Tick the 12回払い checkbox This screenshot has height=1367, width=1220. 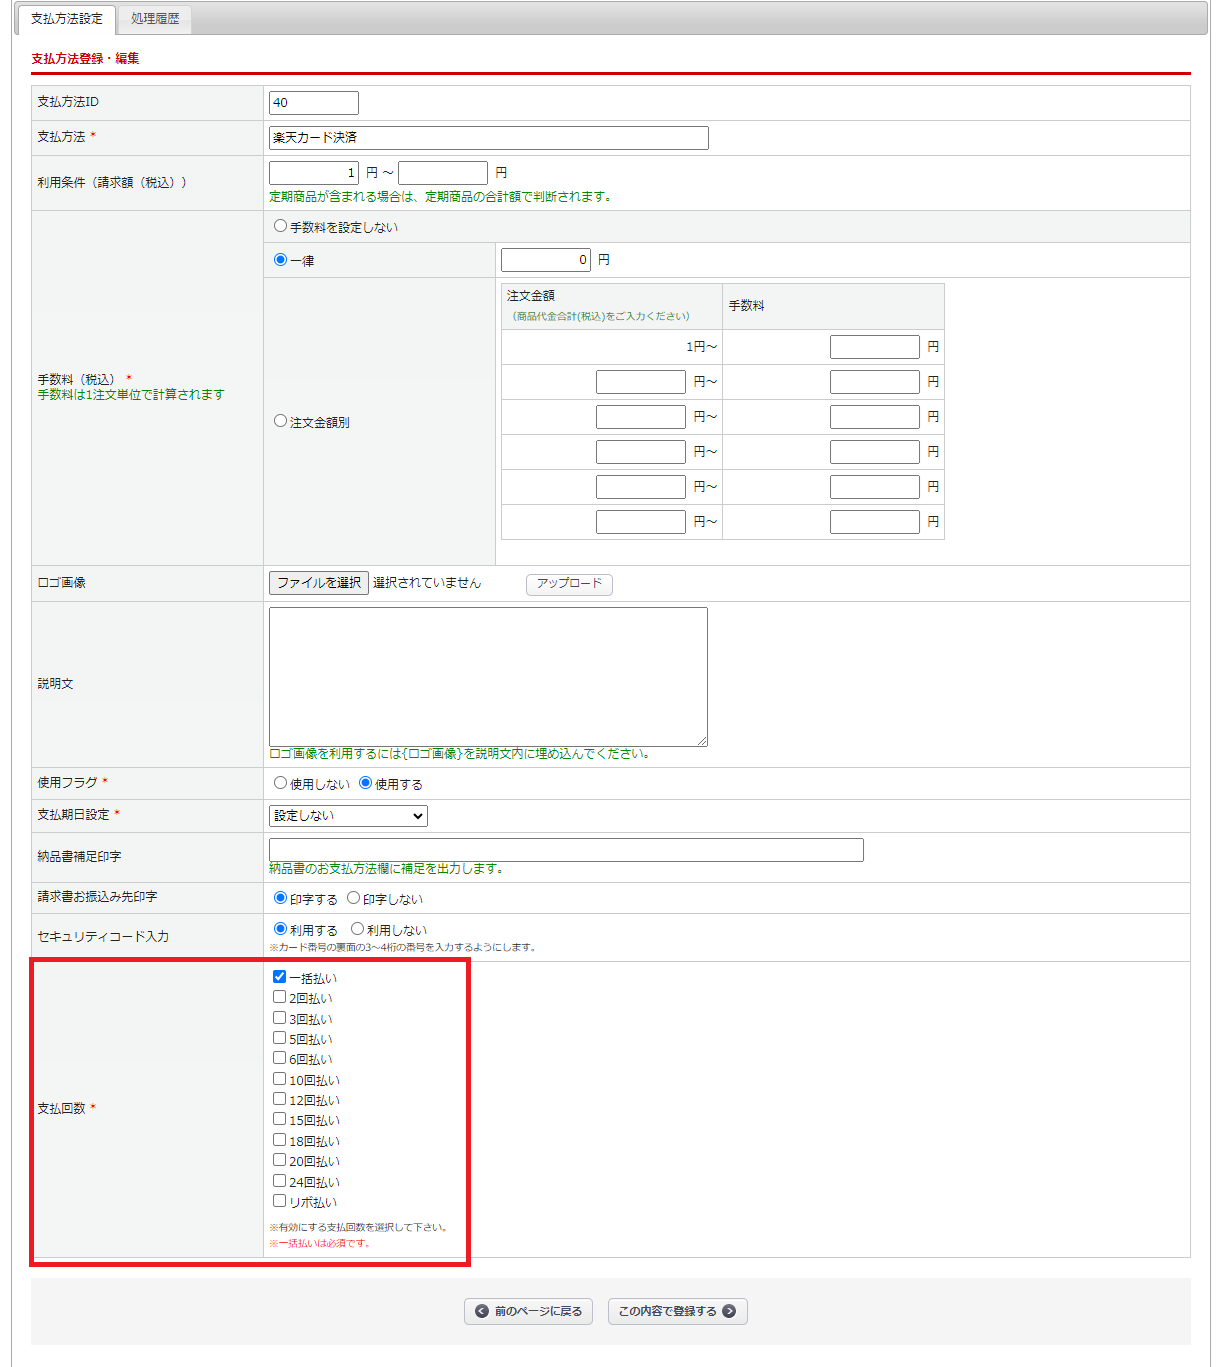click(x=280, y=1099)
